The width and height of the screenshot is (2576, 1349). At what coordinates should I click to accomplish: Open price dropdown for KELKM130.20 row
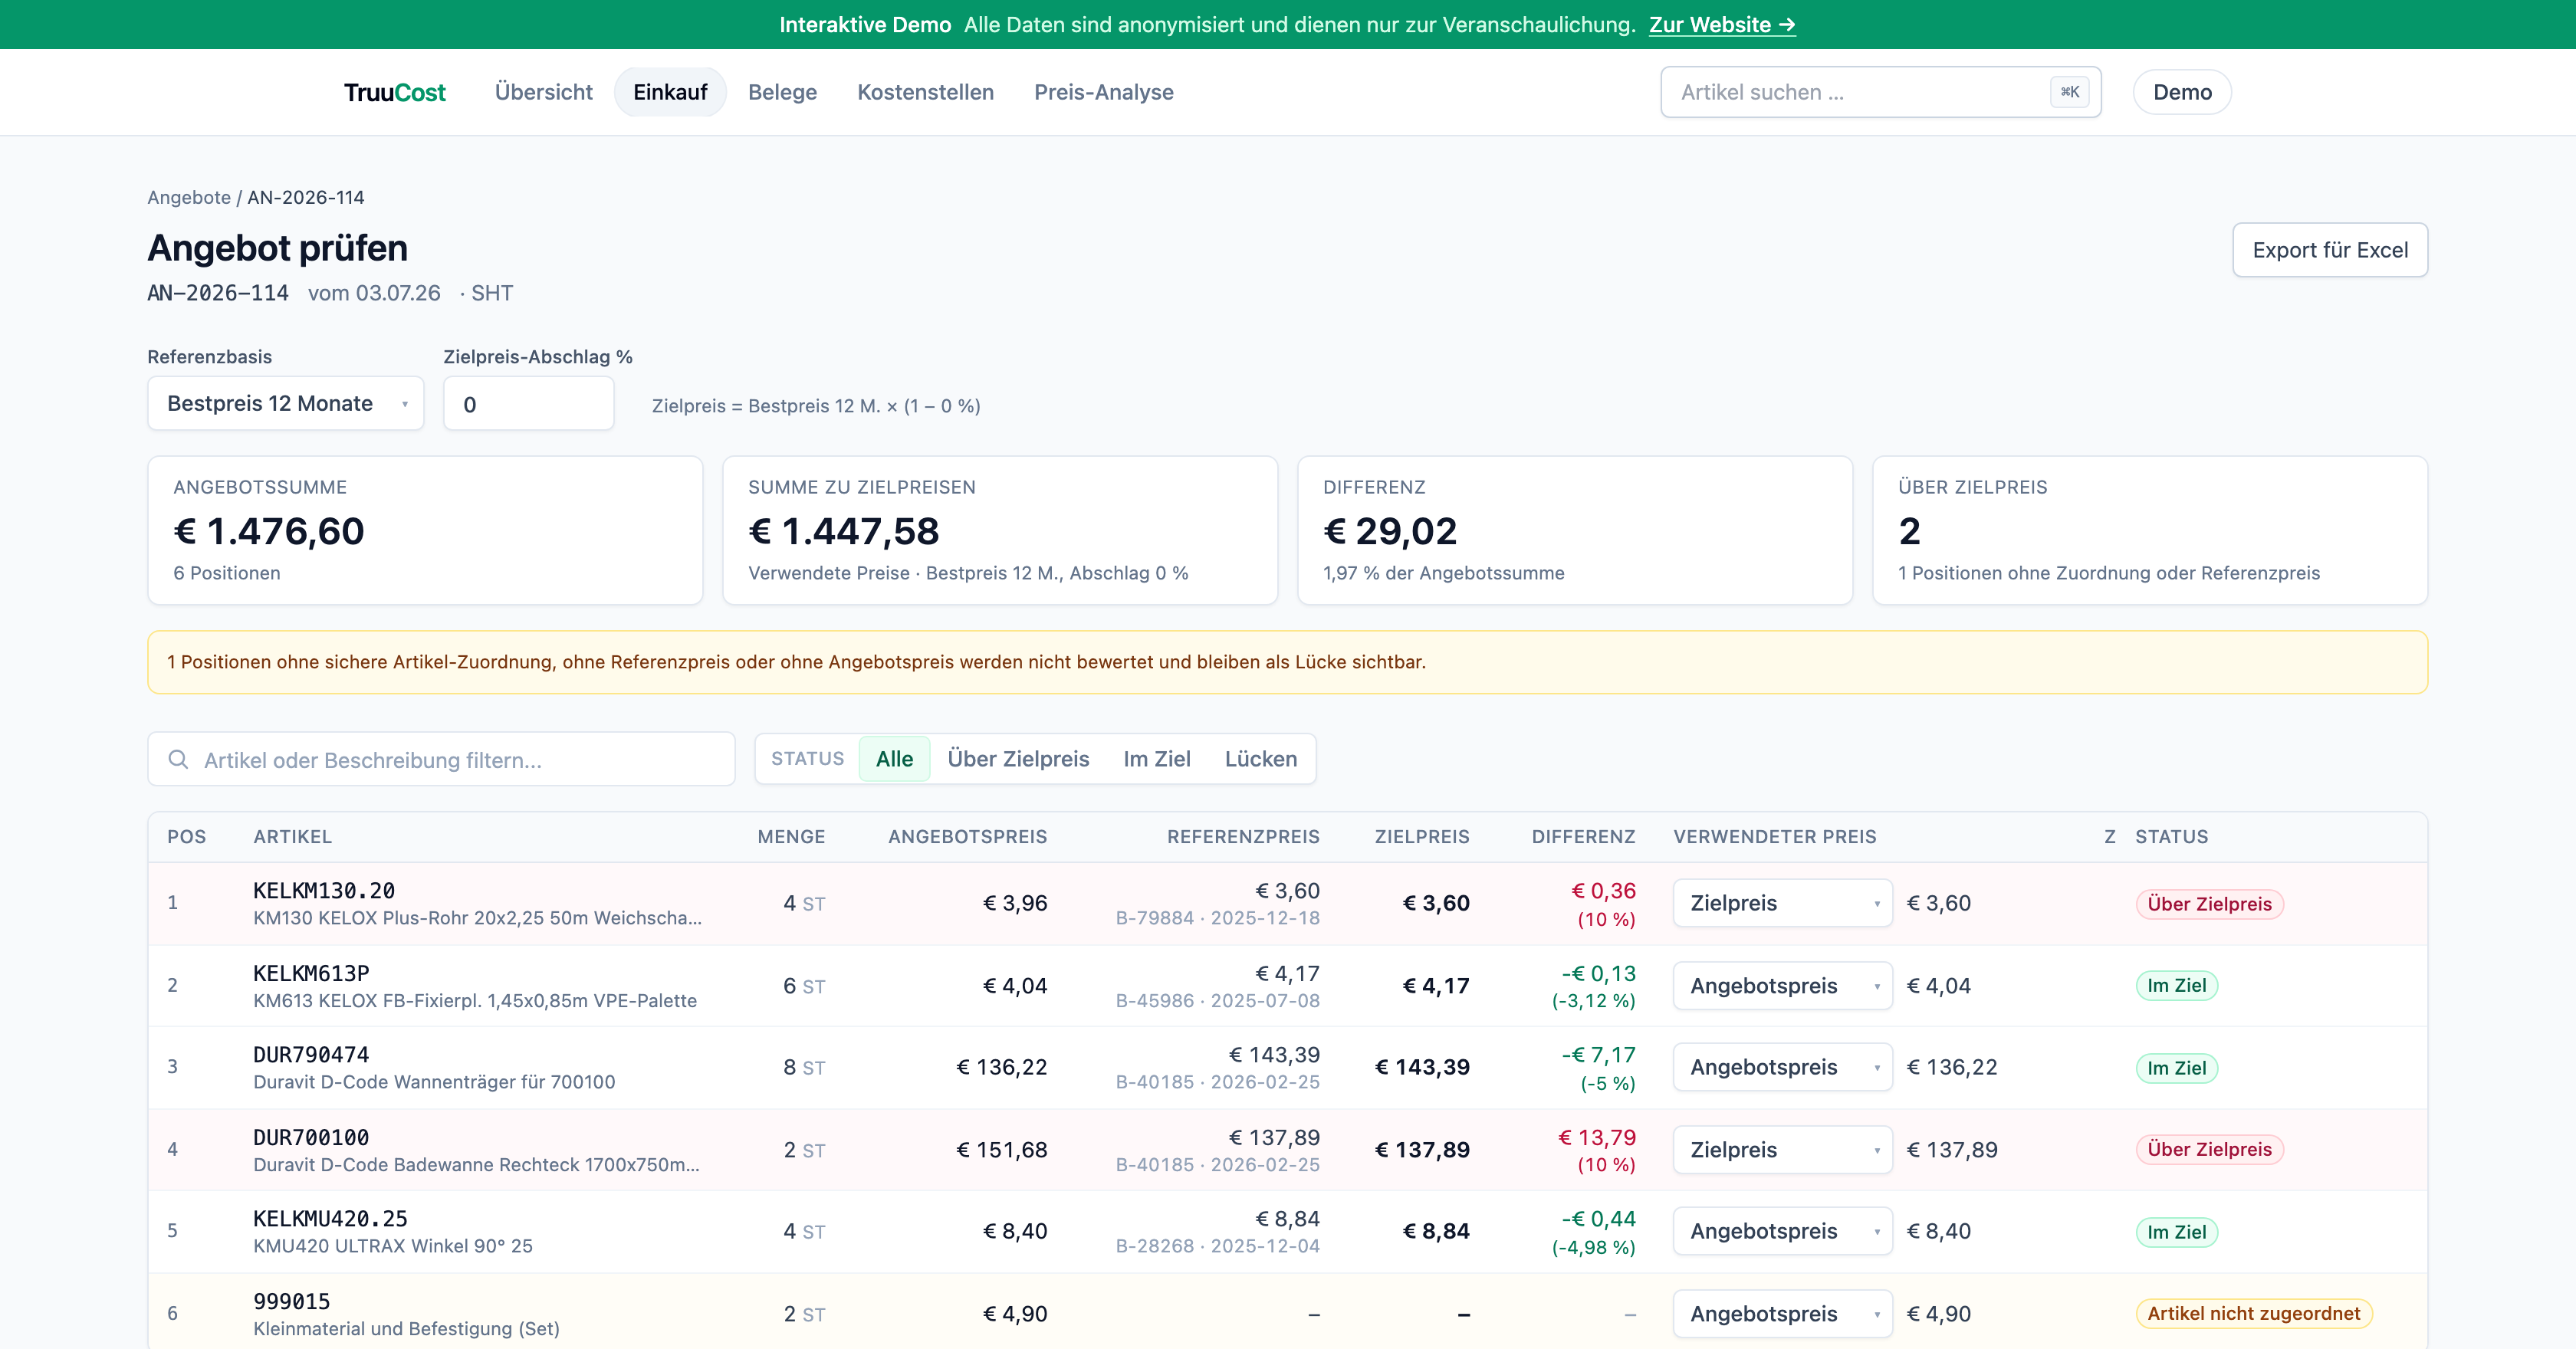click(x=1782, y=903)
